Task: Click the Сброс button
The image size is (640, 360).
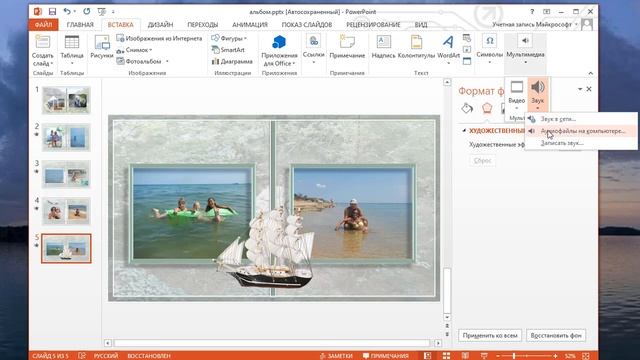Action: [482, 161]
